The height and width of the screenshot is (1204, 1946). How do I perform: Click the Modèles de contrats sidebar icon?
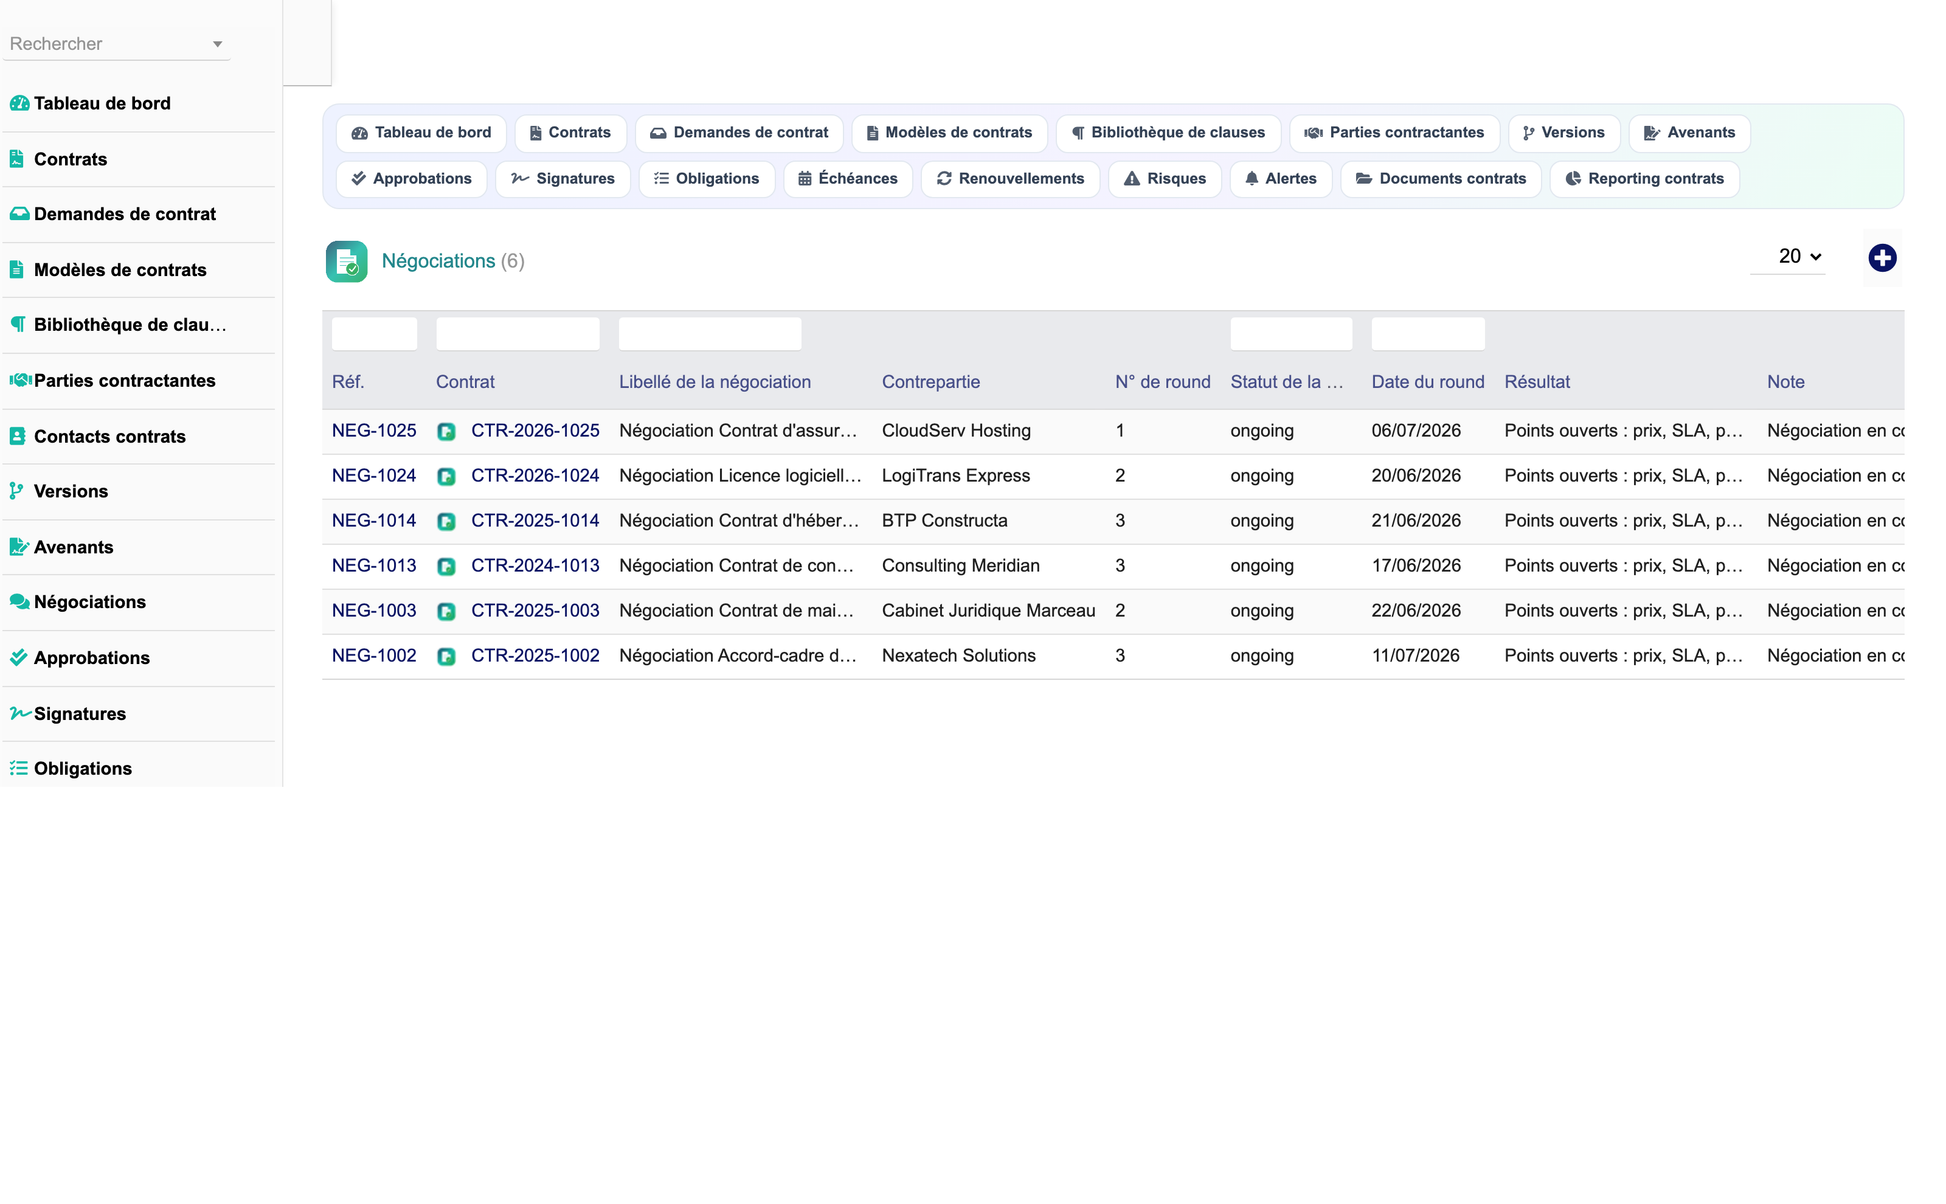point(17,270)
